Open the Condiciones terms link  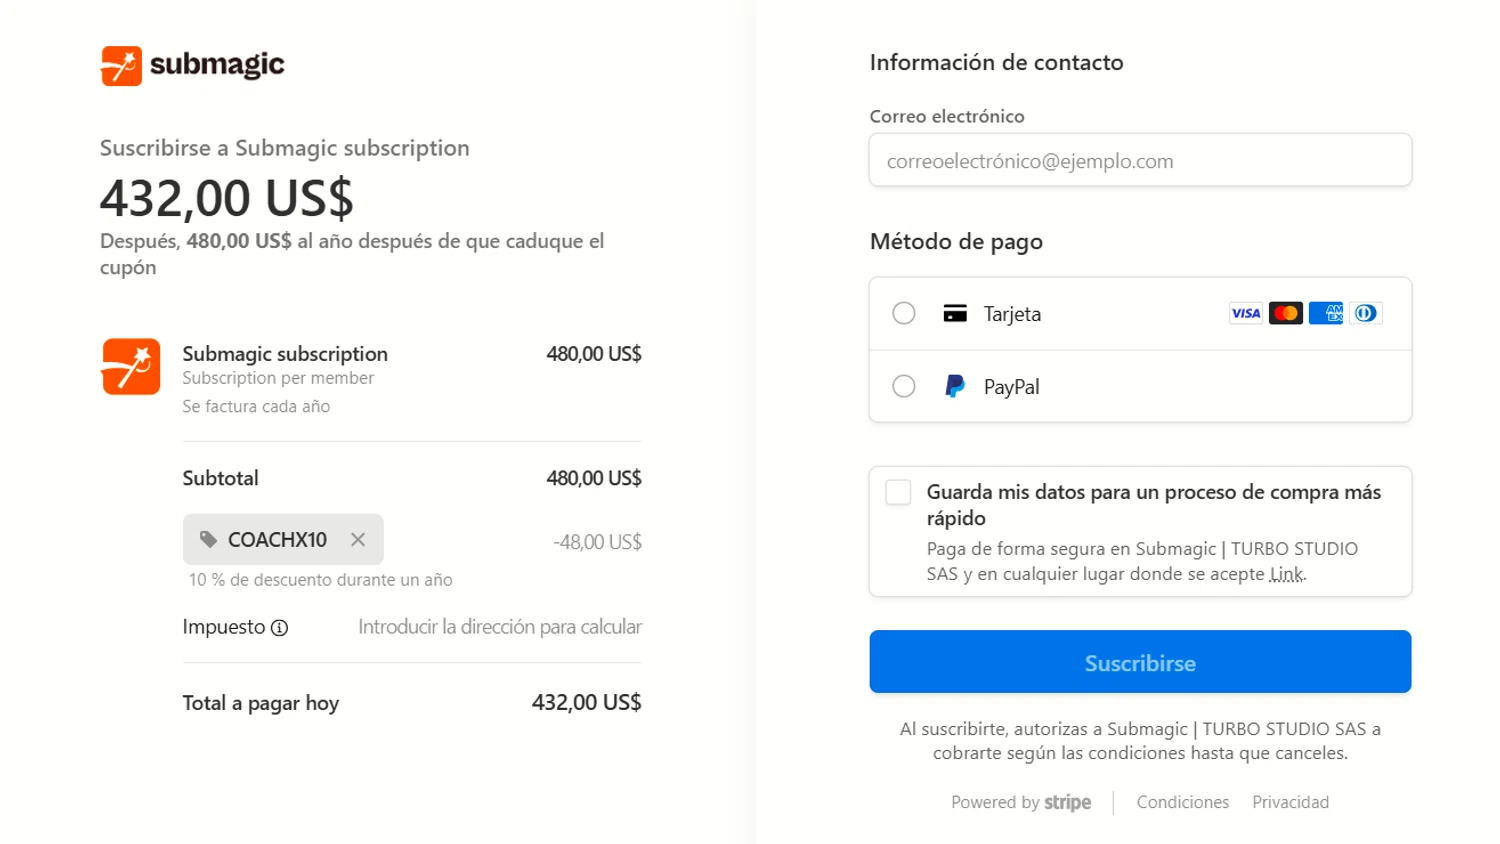coord(1182,802)
